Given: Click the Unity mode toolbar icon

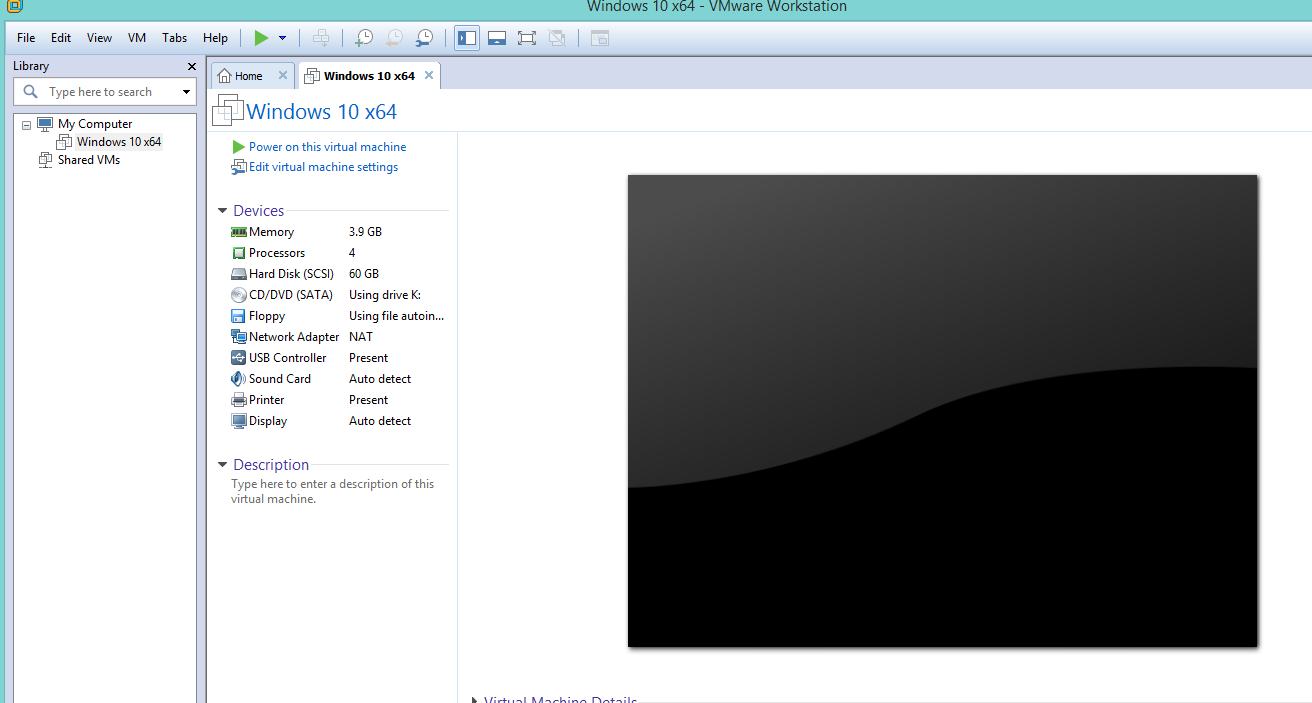Looking at the screenshot, I should [557, 38].
